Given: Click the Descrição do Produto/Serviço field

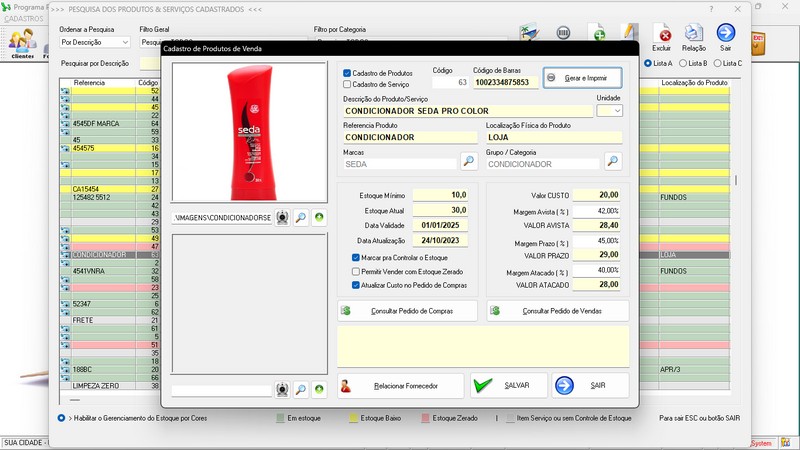Looking at the screenshot, I should point(468,111).
